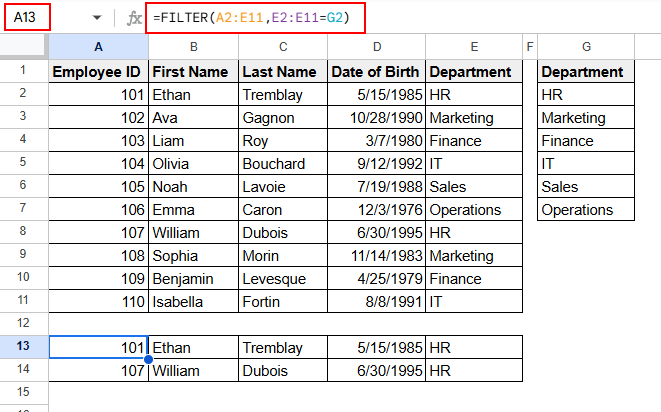
Task: Select cell G2 containing HR
Action: pyautogui.click(x=586, y=95)
